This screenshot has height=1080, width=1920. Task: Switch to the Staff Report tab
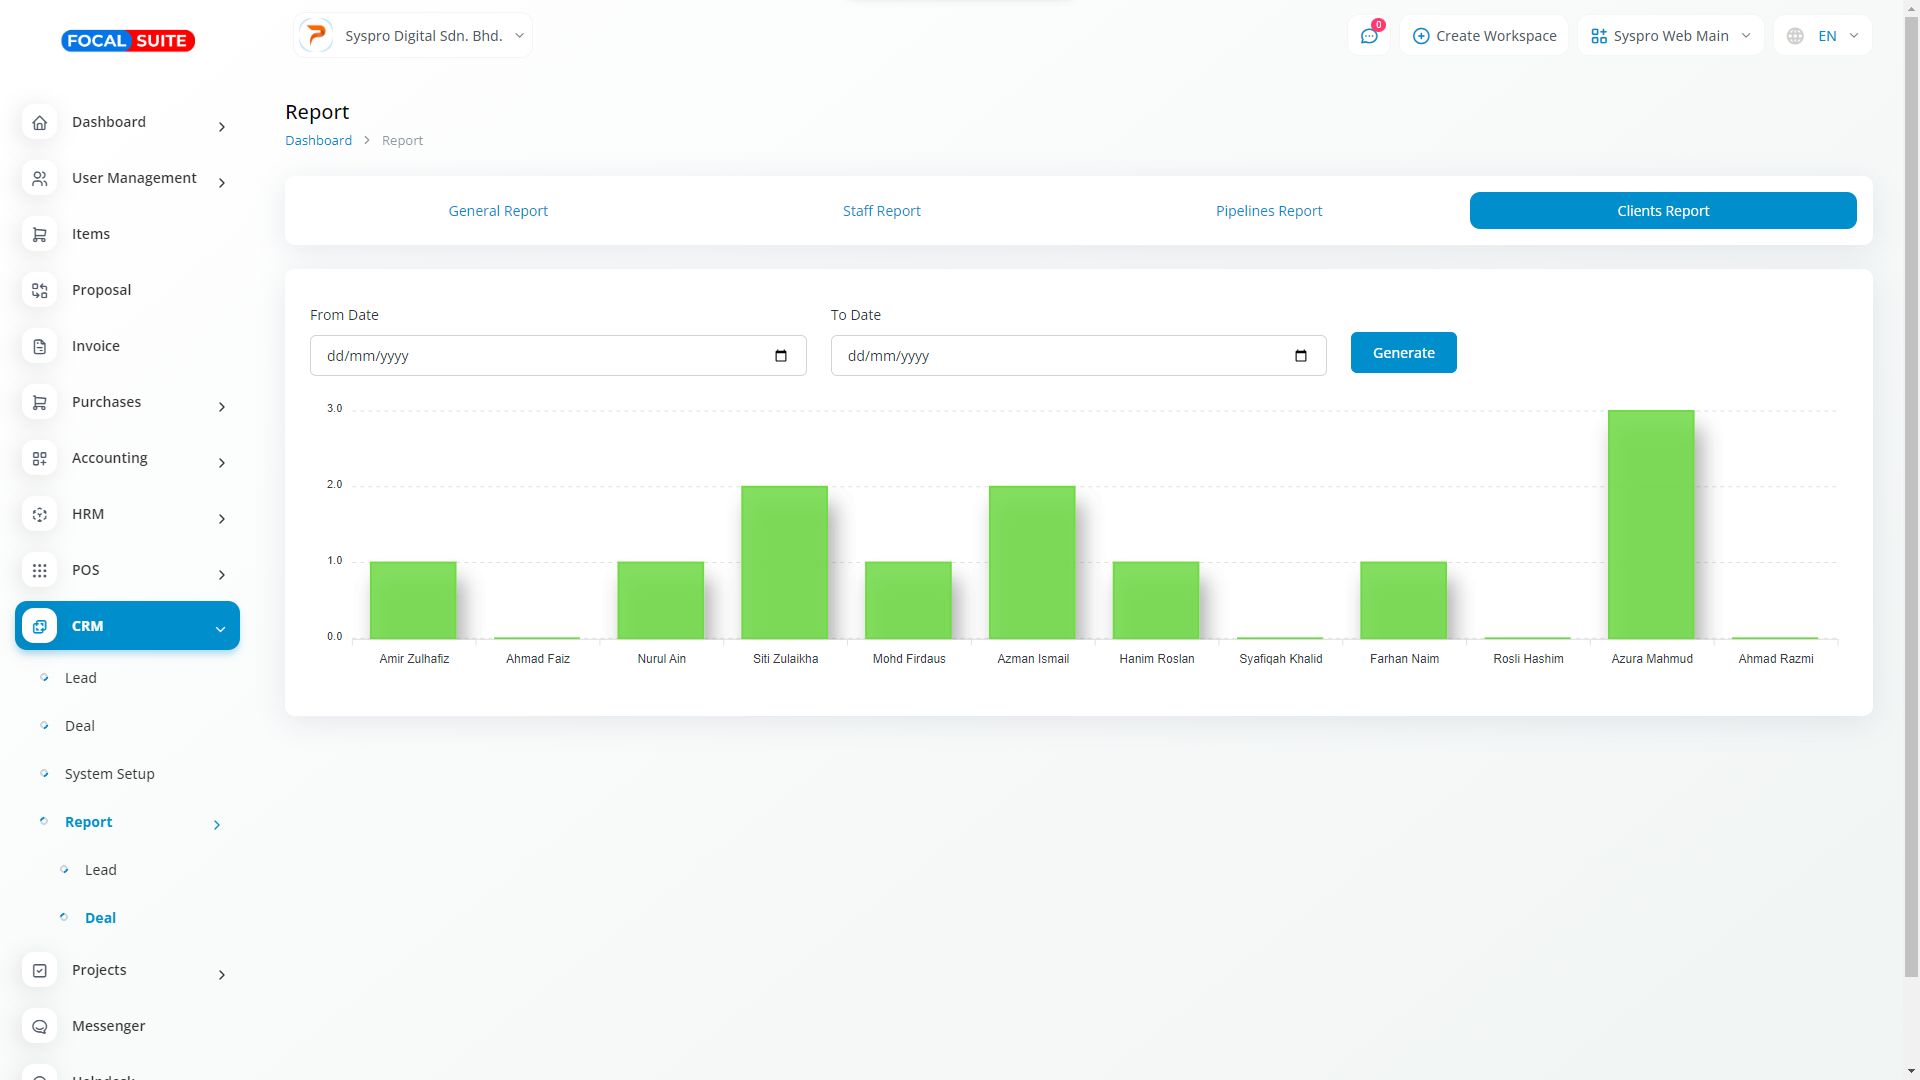[x=881, y=211]
